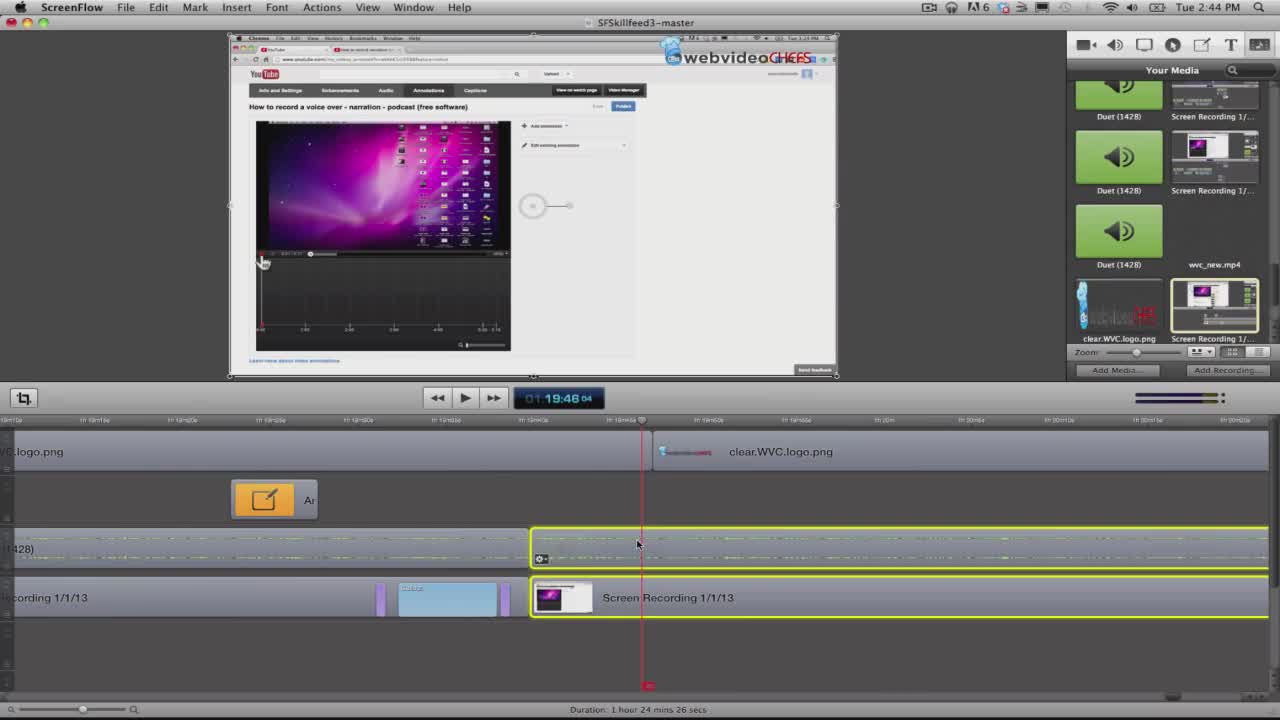Screen dimensions: 1280x720
Task: Click the Add Recording button
Action: (x=1227, y=370)
